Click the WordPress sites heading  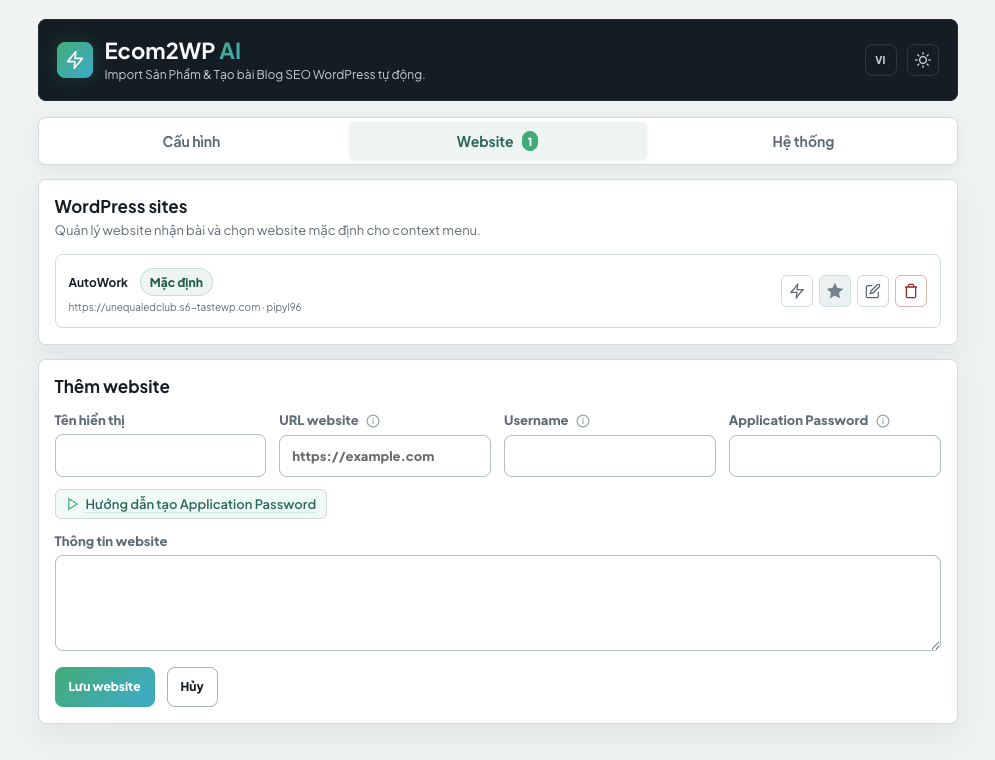point(121,207)
